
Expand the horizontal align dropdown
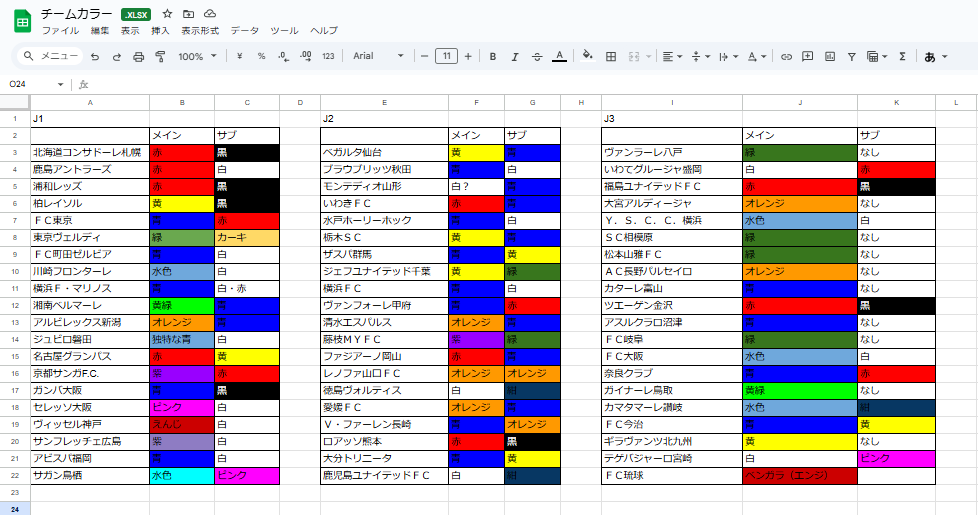(672, 56)
